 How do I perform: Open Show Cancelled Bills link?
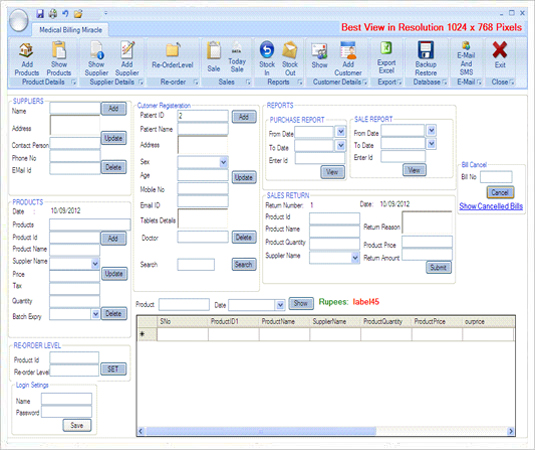(491, 206)
